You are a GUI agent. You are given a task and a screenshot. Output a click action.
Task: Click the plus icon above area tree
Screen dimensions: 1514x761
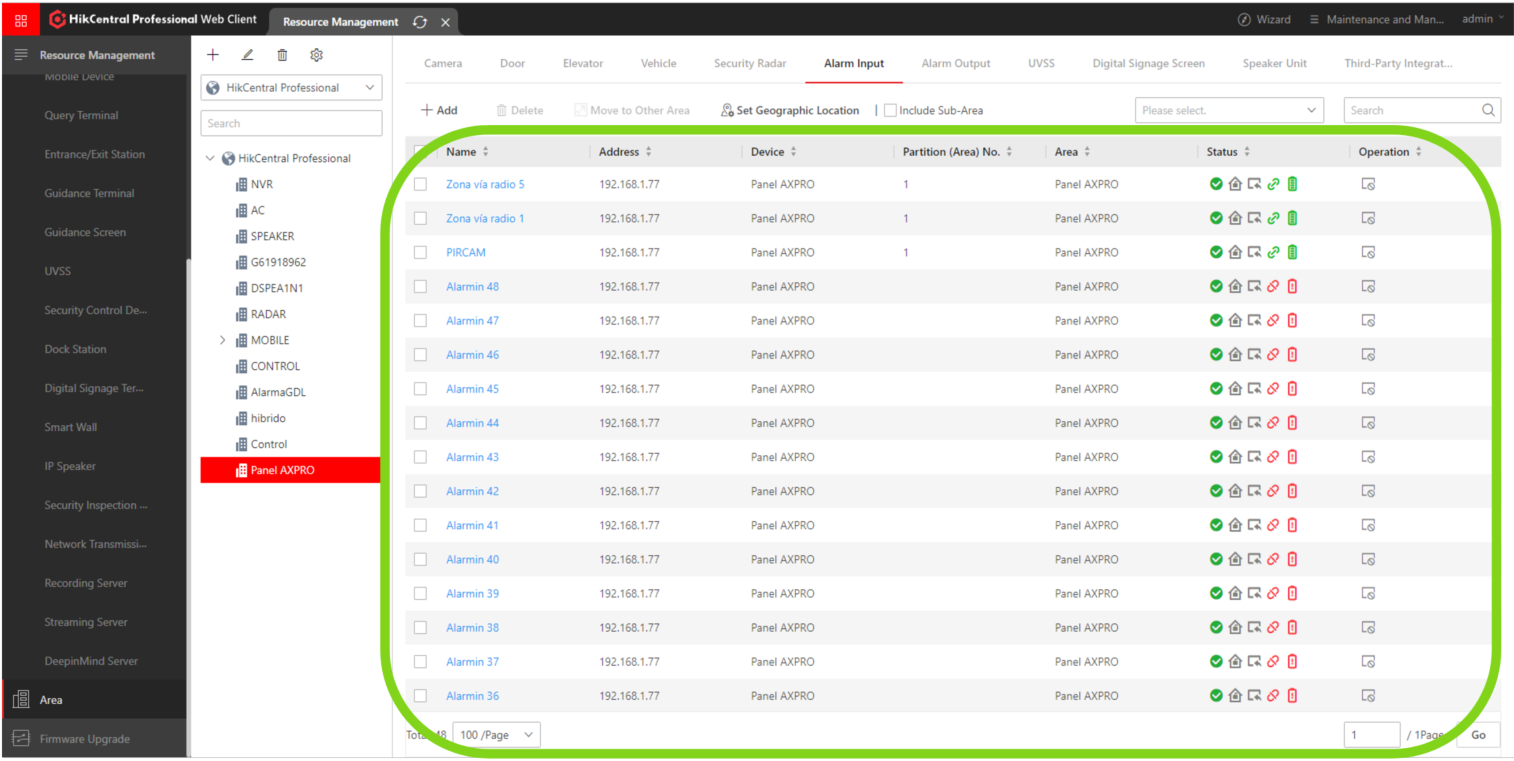pyautogui.click(x=212, y=55)
